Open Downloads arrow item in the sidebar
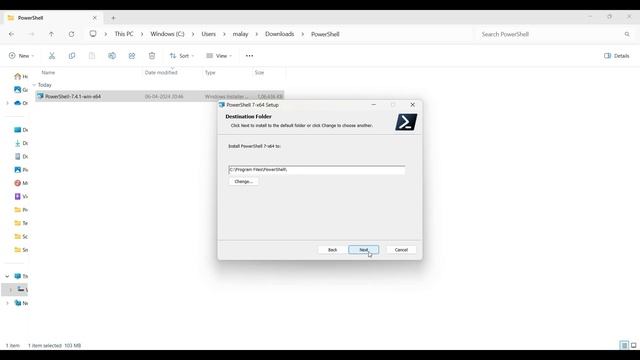Screen dimensions: 640x360 click(x=21, y=143)
